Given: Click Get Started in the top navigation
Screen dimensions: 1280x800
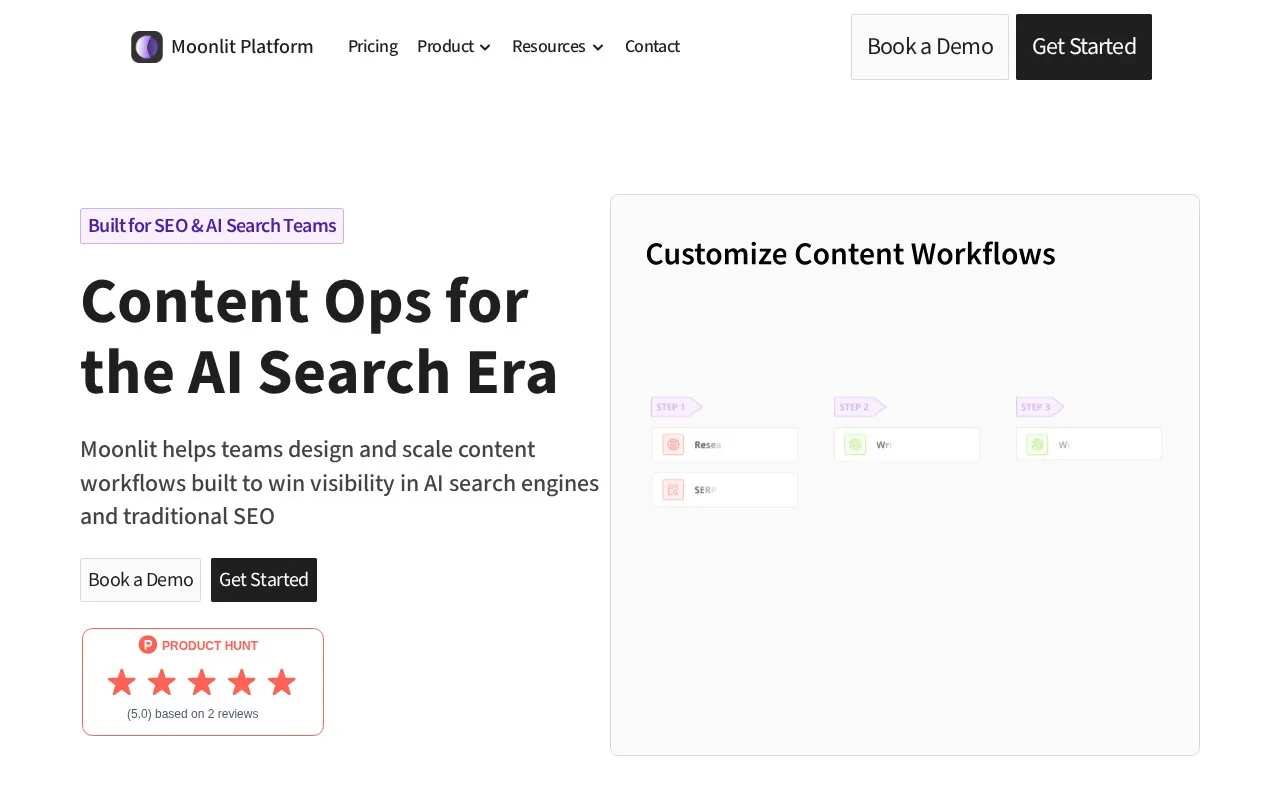Looking at the screenshot, I should [1084, 47].
